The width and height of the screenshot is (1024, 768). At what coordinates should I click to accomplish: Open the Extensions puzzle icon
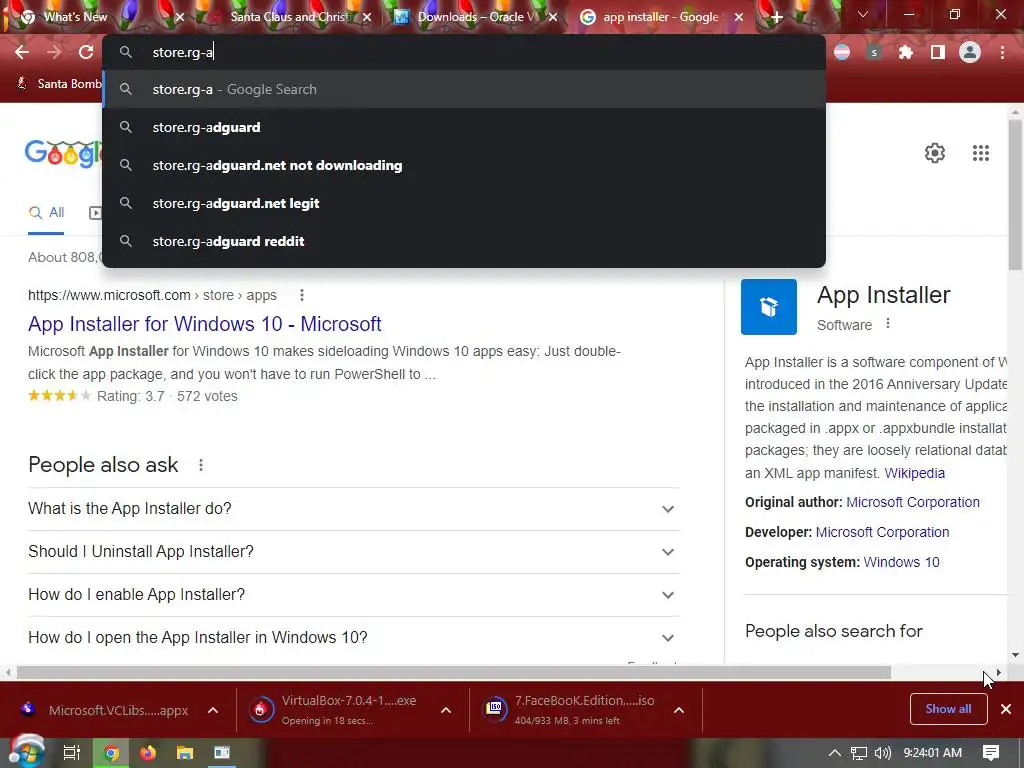pyautogui.click(x=905, y=52)
